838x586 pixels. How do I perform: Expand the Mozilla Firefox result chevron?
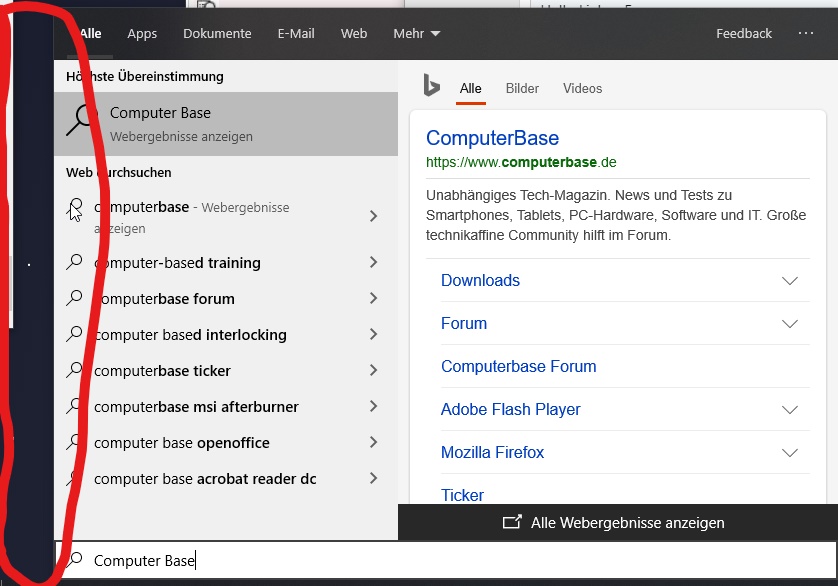[790, 453]
